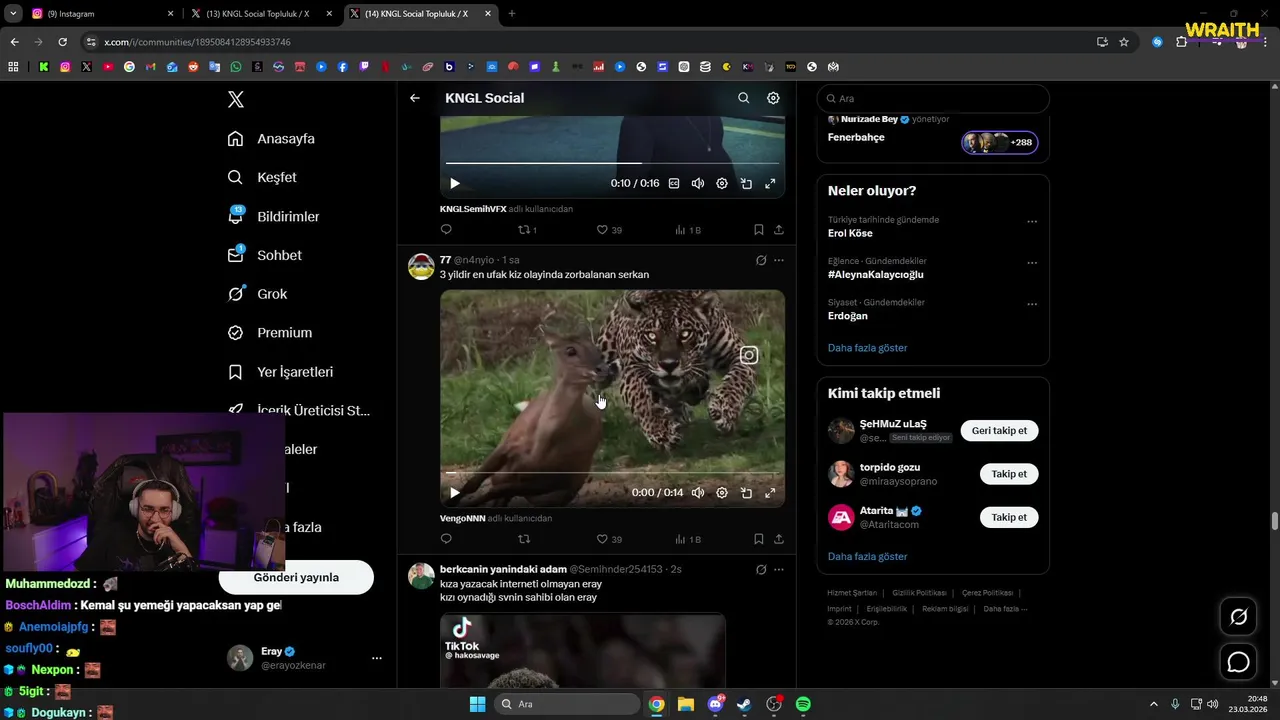Image resolution: width=1280 pixels, height=720 pixels.
Task: Open Eray account menu three dots
Action: tap(377, 658)
